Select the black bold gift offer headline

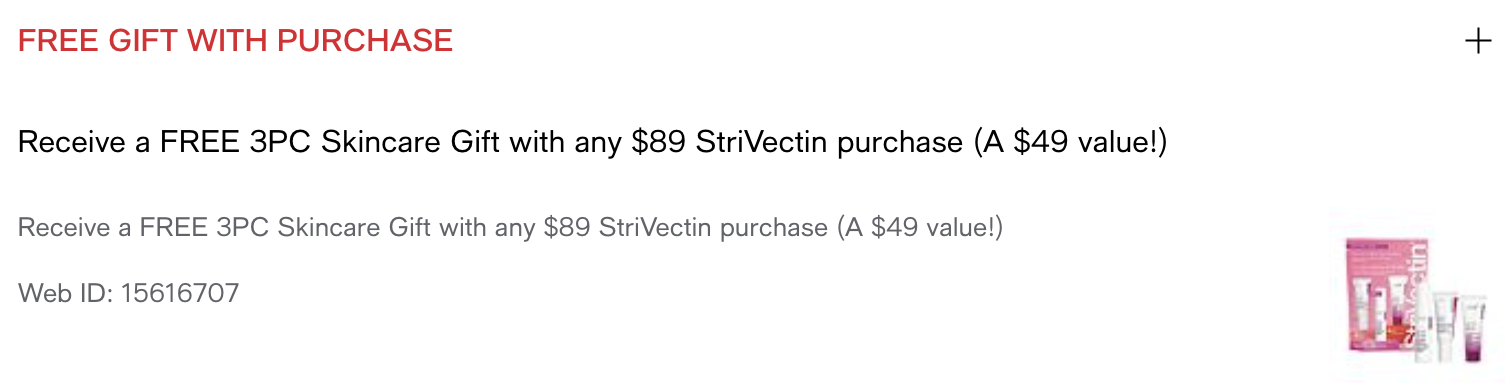click(593, 143)
